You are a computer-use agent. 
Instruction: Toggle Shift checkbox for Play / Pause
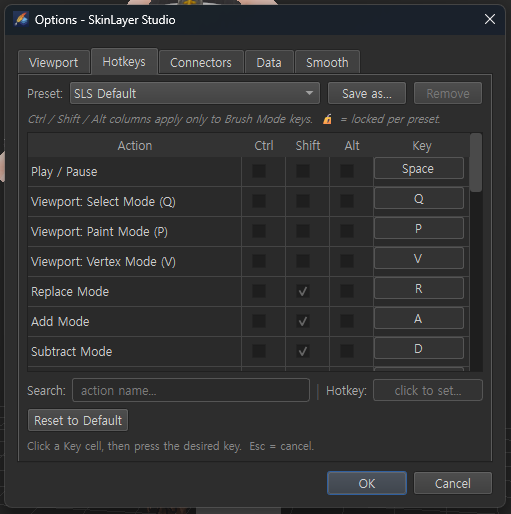tap(303, 171)
